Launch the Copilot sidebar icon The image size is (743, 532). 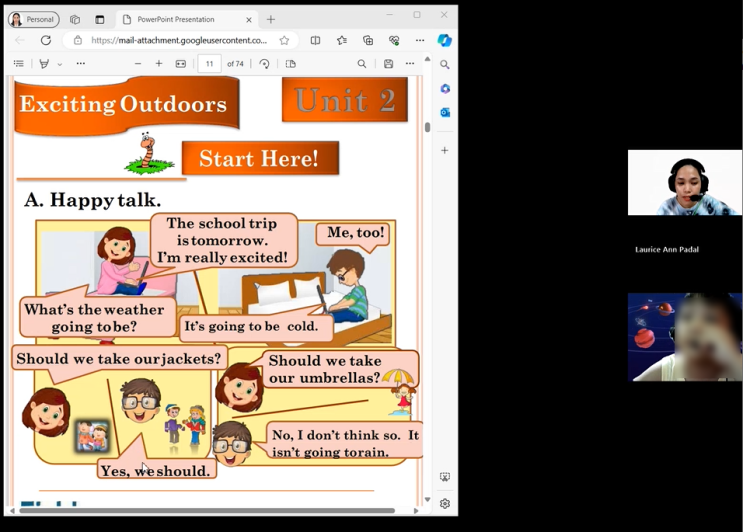[444, 40]
